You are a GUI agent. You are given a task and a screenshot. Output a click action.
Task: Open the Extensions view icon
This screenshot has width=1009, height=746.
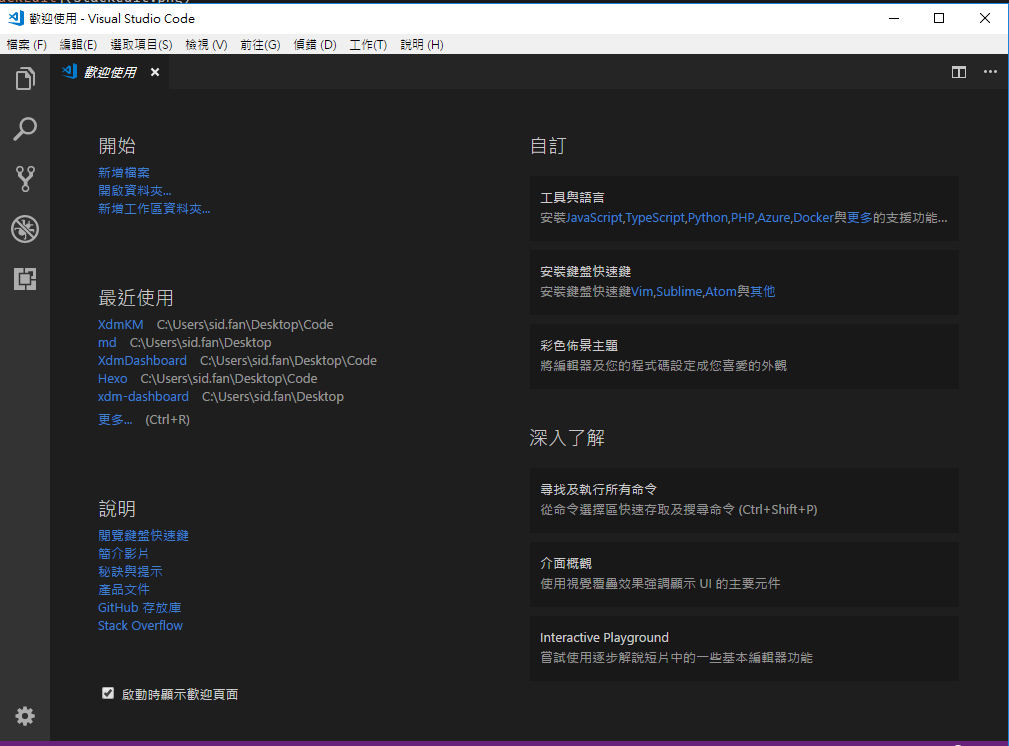click(25, 279)
